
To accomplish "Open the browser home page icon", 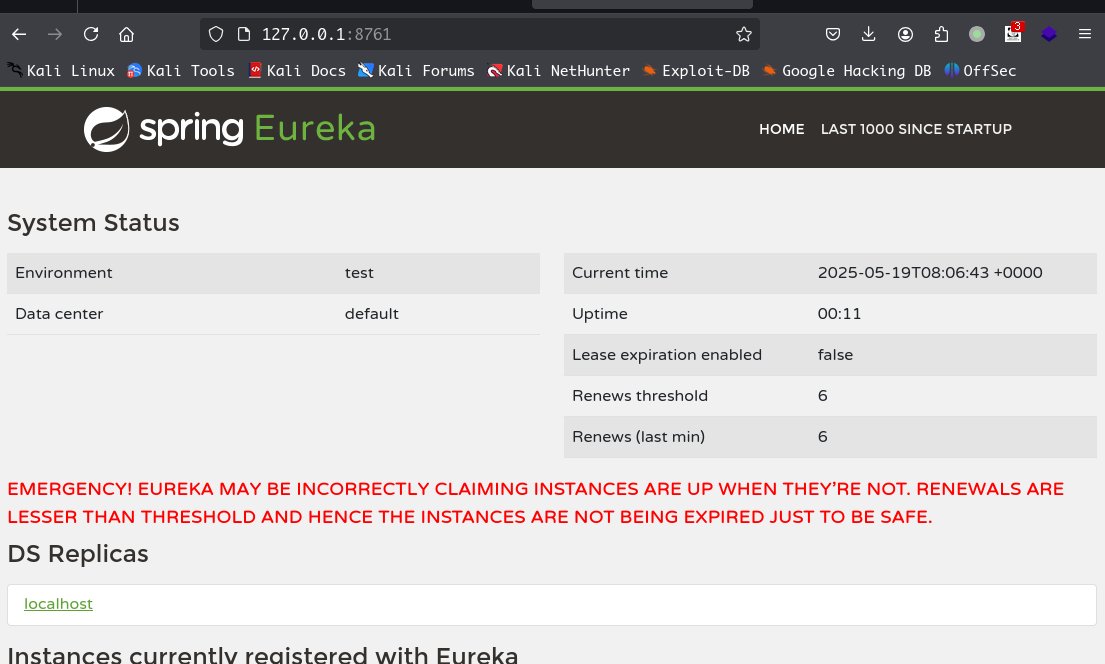I will (x=126, y=34).
